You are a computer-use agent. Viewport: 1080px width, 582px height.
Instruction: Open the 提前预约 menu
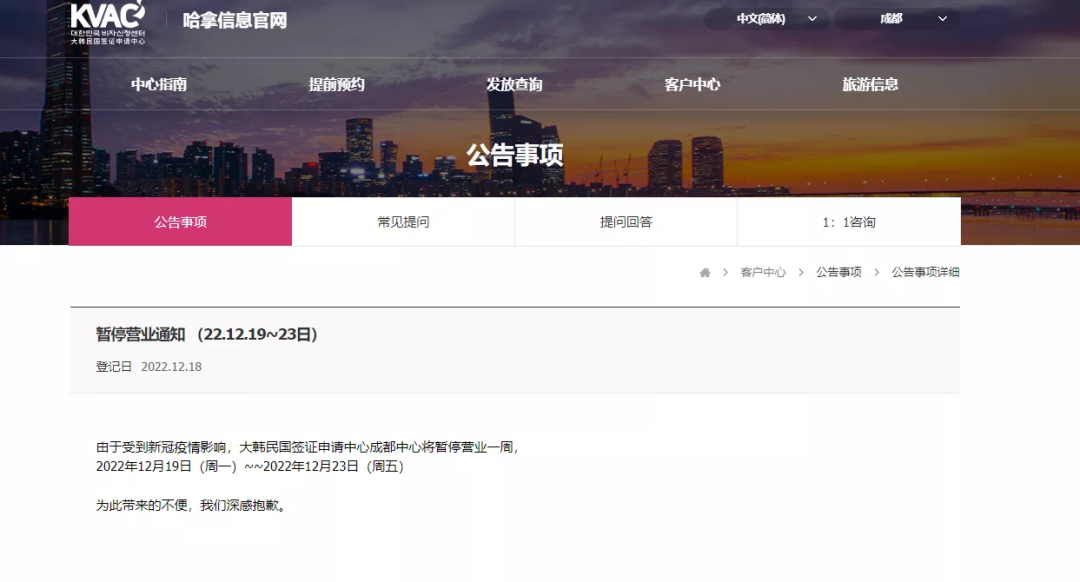(338, 84)
